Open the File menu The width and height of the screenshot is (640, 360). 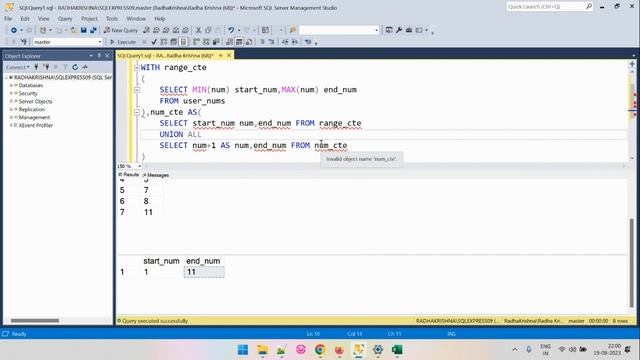[x=8, y=19]
